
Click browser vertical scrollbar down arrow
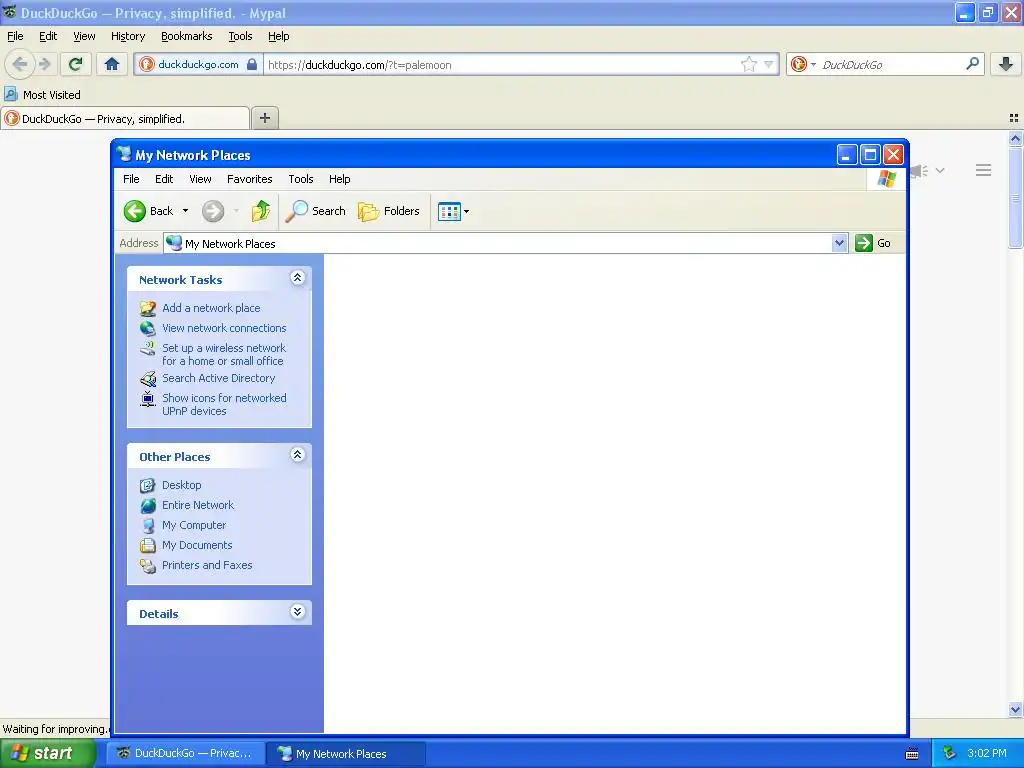click(1015, 709)
